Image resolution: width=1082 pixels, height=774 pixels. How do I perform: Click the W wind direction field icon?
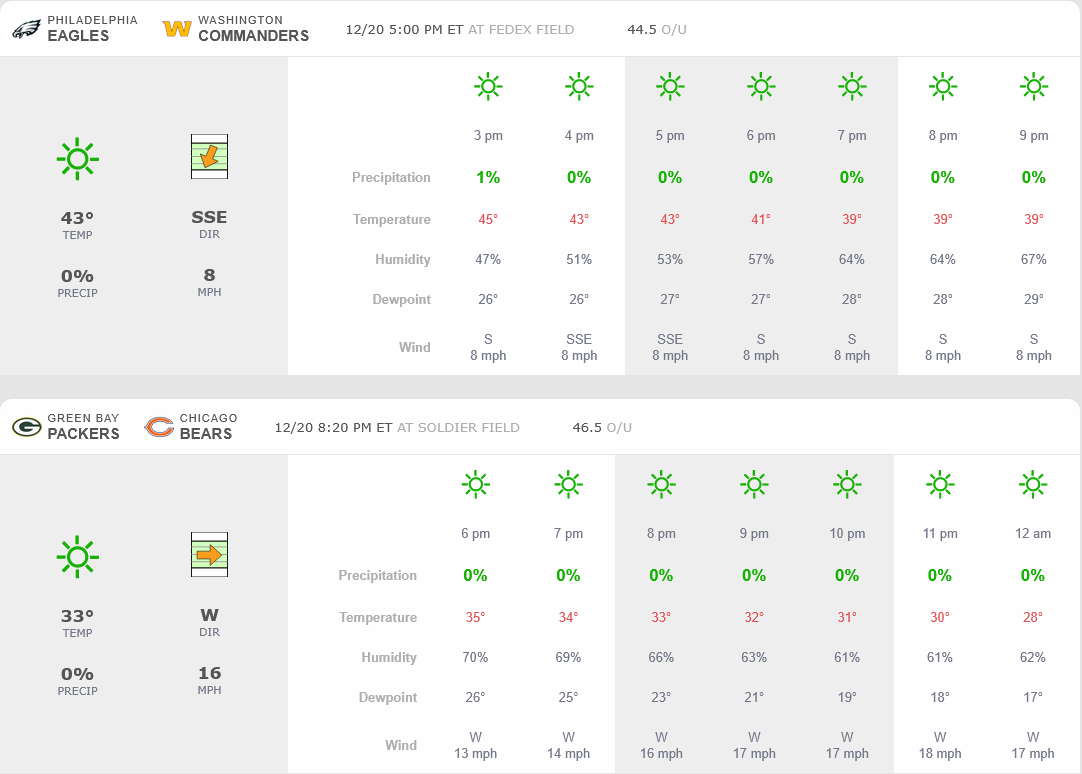(209, 554)
